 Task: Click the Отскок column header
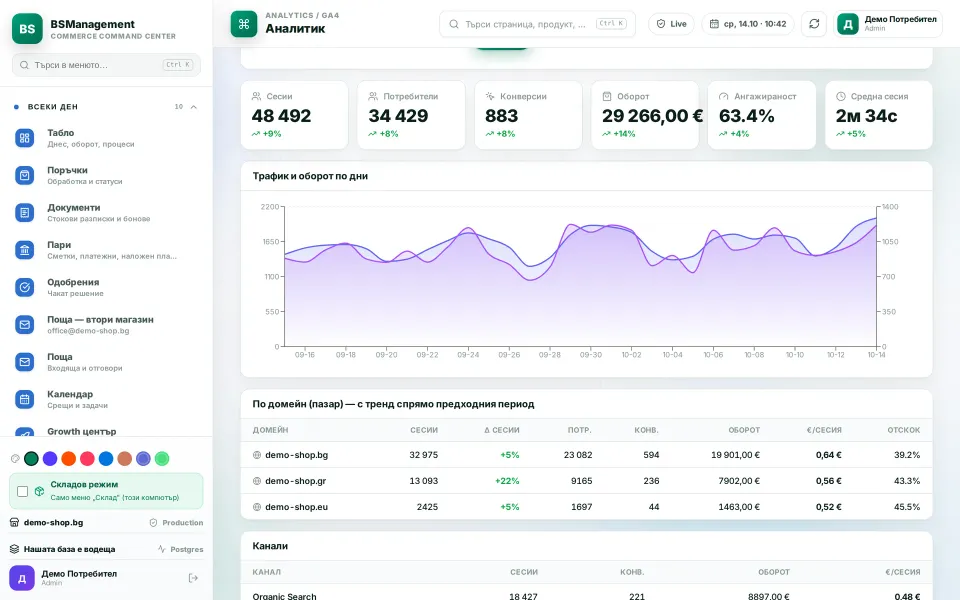904,430
